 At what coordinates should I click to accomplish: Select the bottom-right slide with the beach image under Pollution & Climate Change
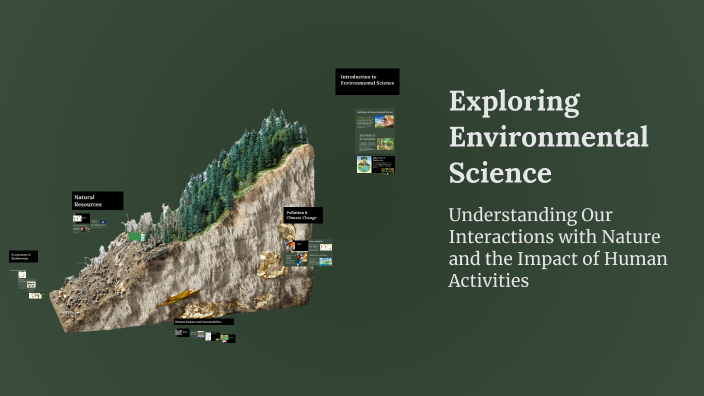click(321, 260)
